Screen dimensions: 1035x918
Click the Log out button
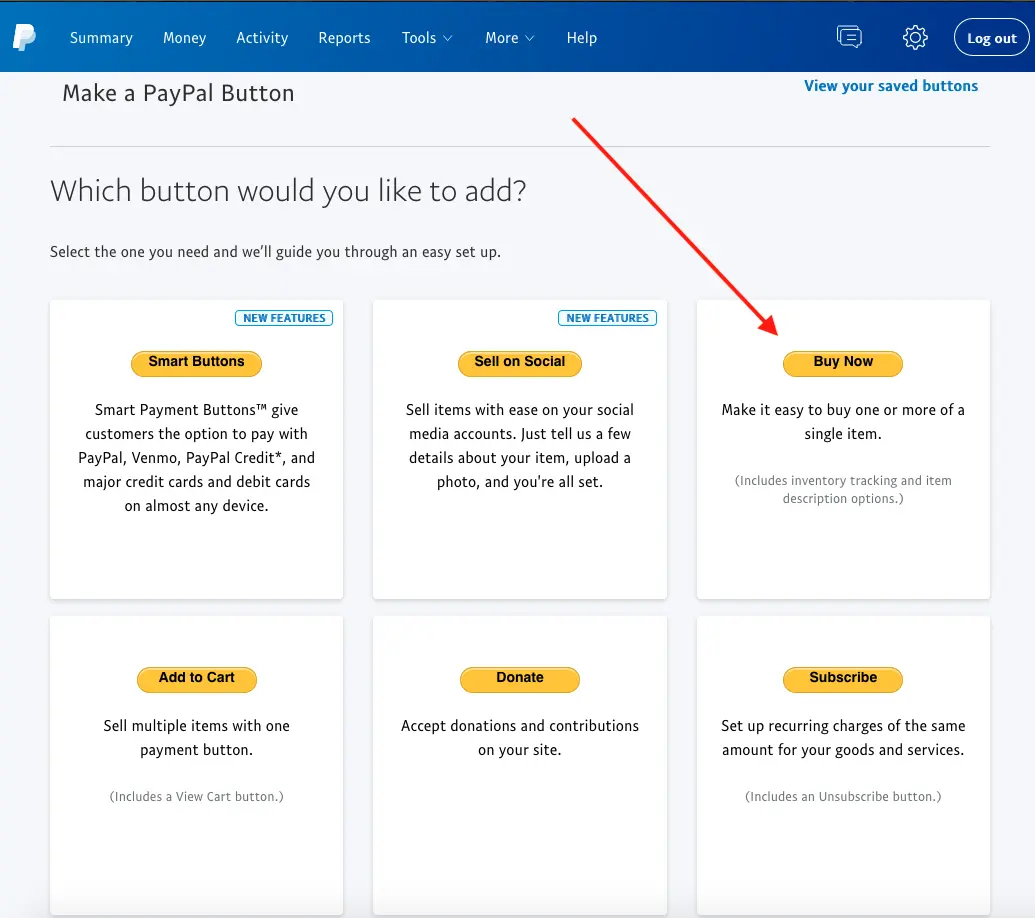pos(991,38)
